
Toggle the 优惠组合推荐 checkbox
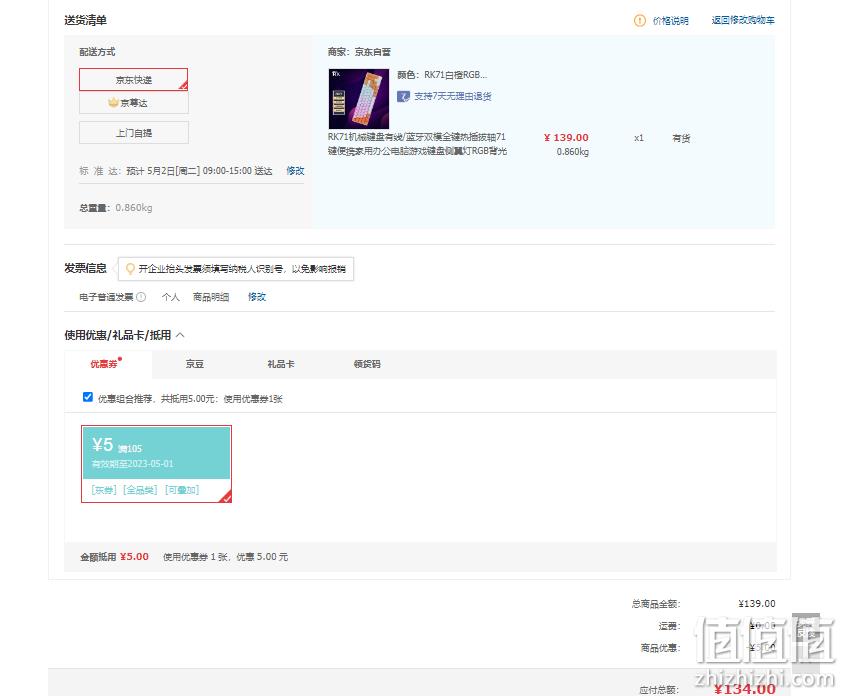pos(88,397)
